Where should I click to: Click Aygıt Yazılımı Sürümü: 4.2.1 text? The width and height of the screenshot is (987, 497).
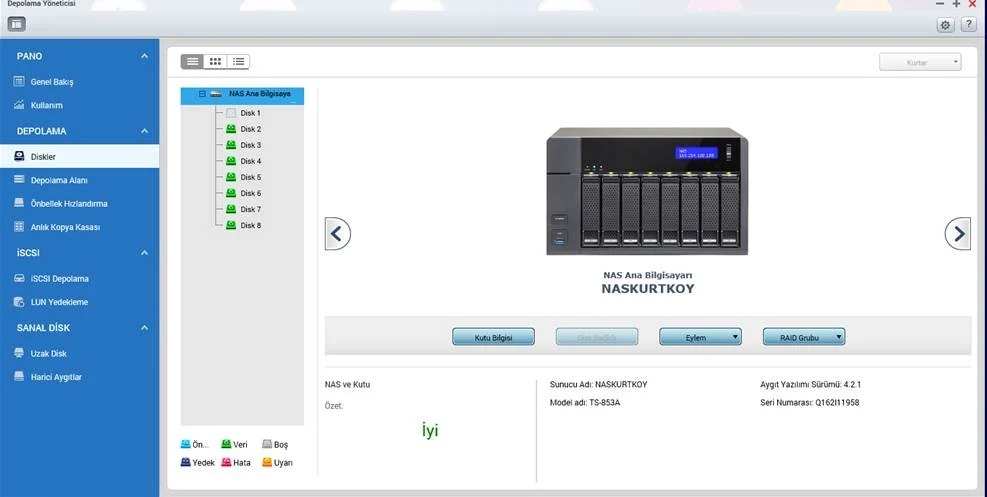810,384
